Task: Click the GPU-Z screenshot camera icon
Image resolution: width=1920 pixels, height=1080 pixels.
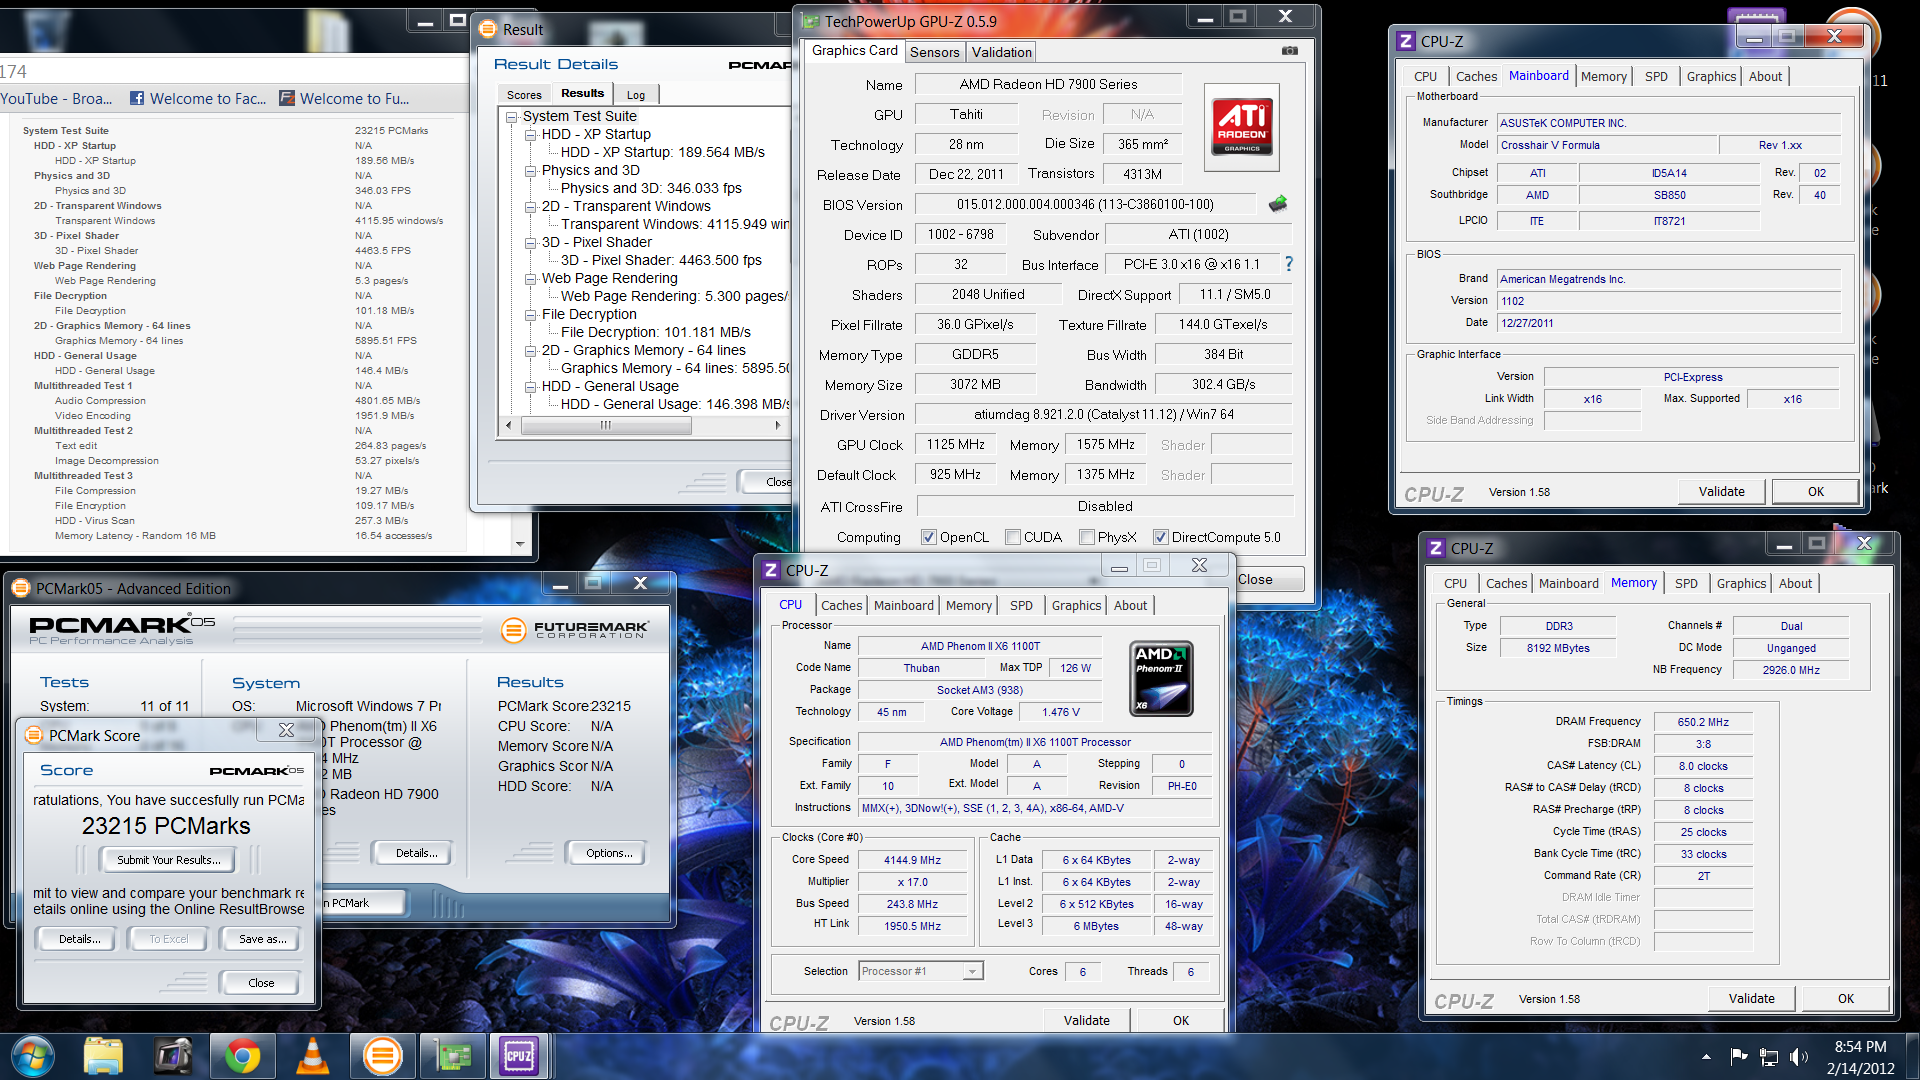Action: [x=1290, y=50]
